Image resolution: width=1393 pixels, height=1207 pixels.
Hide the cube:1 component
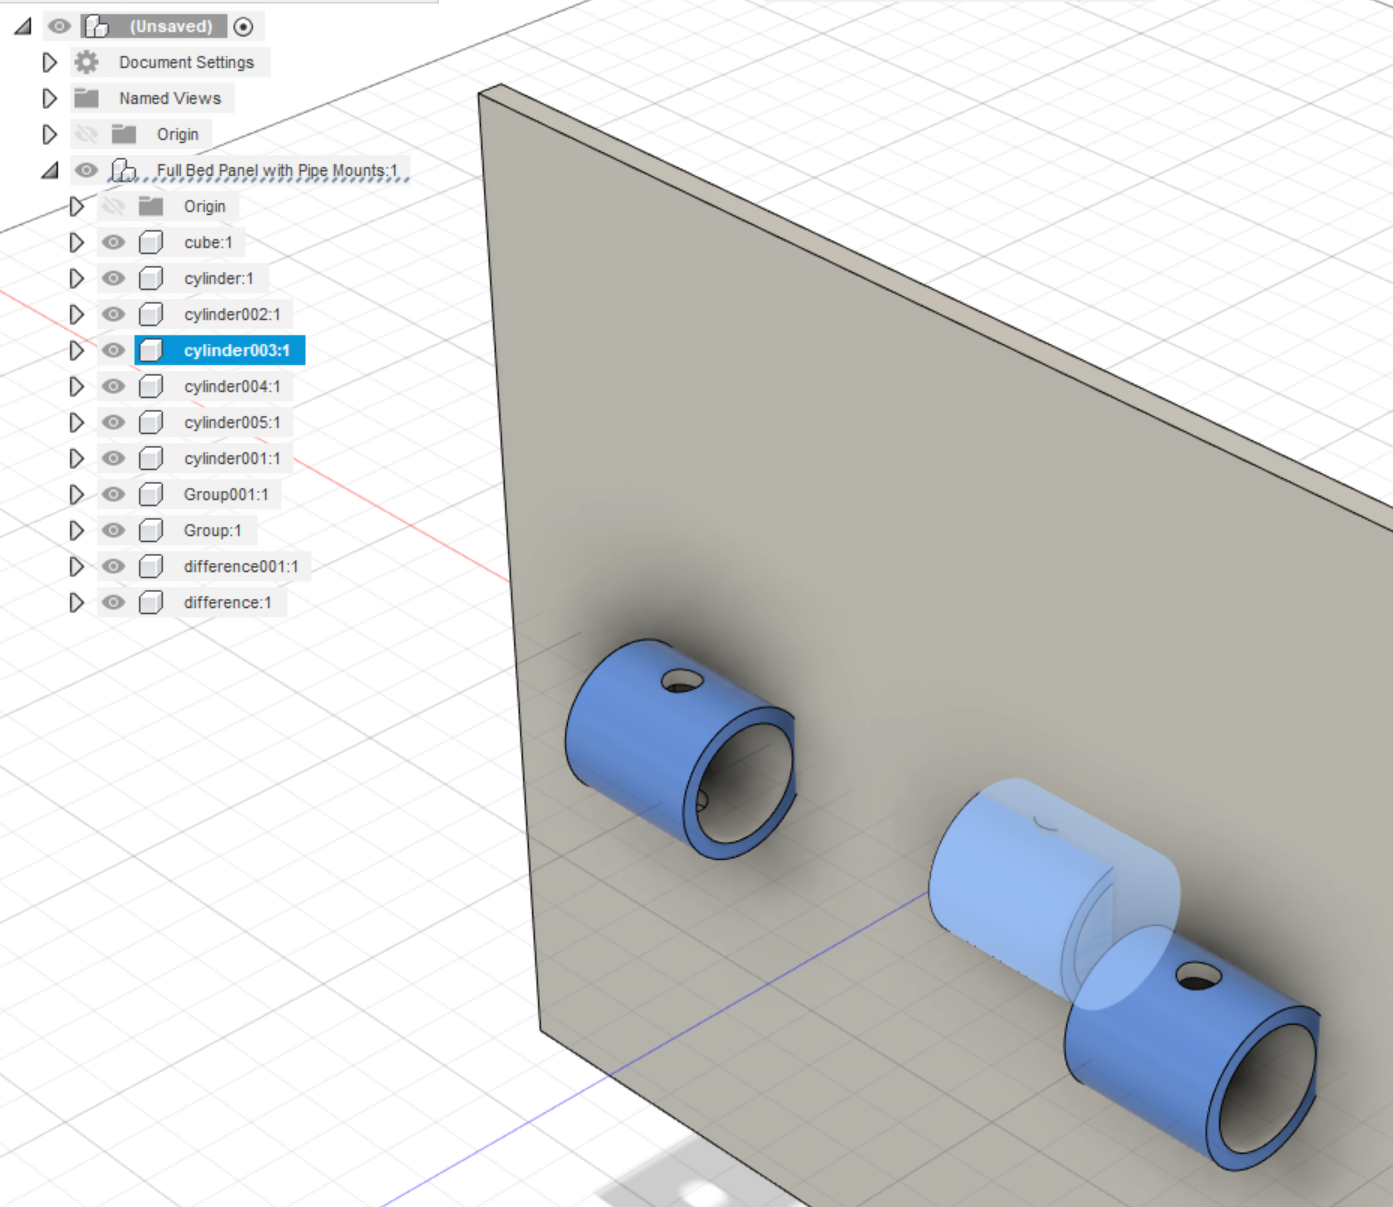pyautogui.click(x=114, y=242)
